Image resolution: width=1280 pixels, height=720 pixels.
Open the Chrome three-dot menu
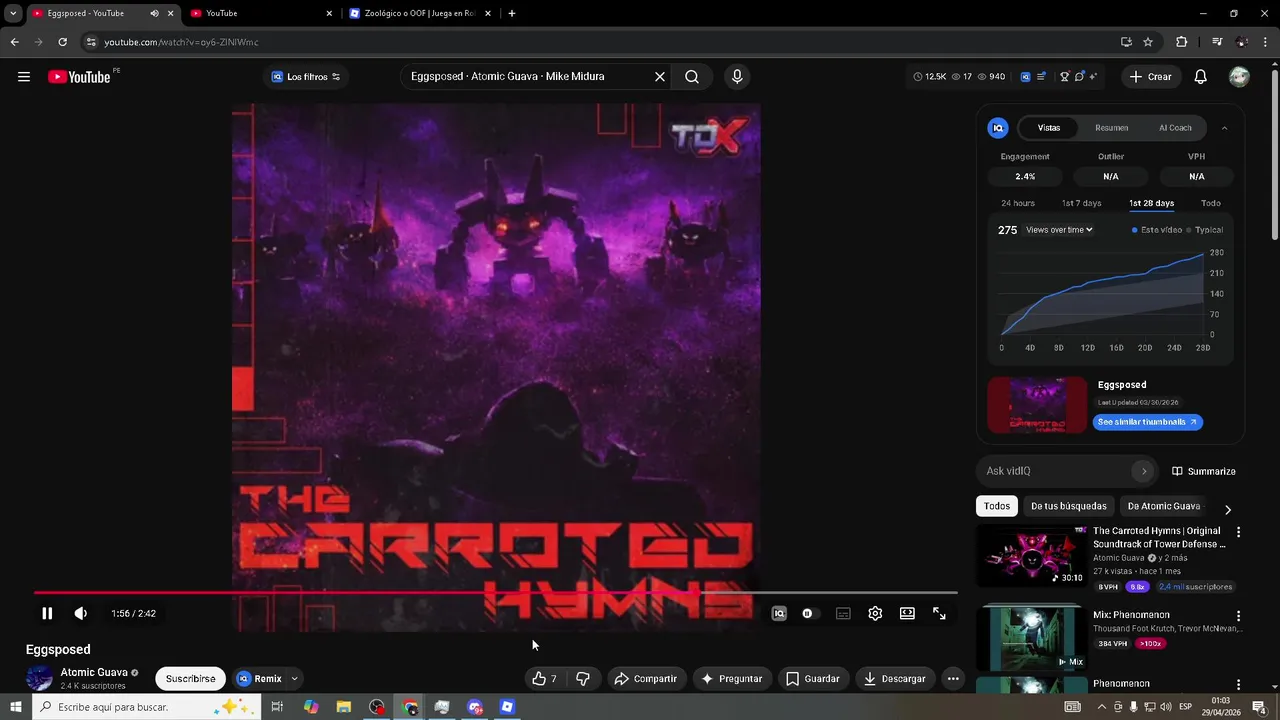[1266, 42]
